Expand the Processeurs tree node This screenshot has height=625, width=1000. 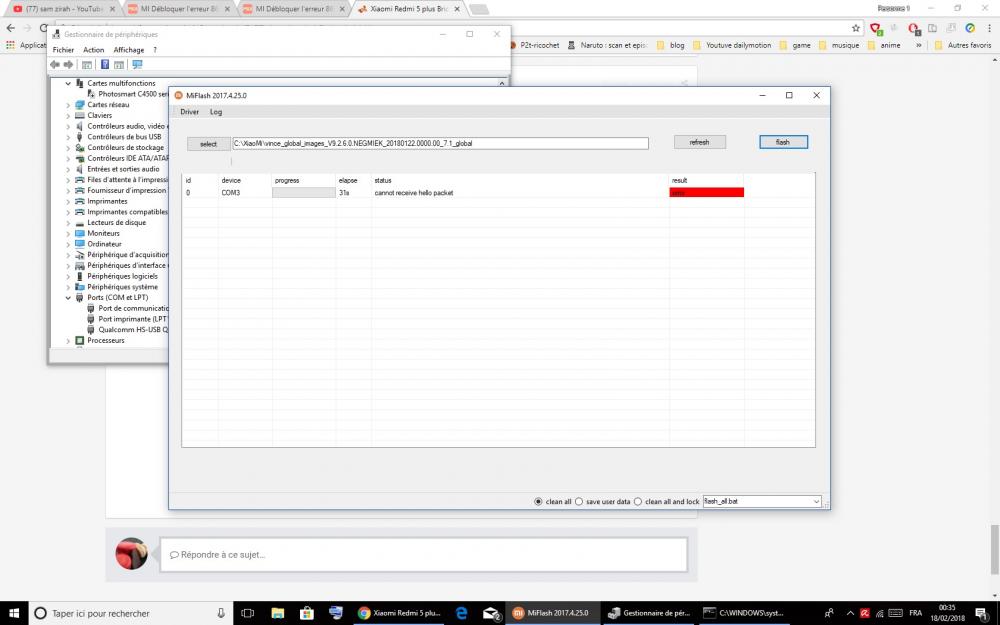68,340
